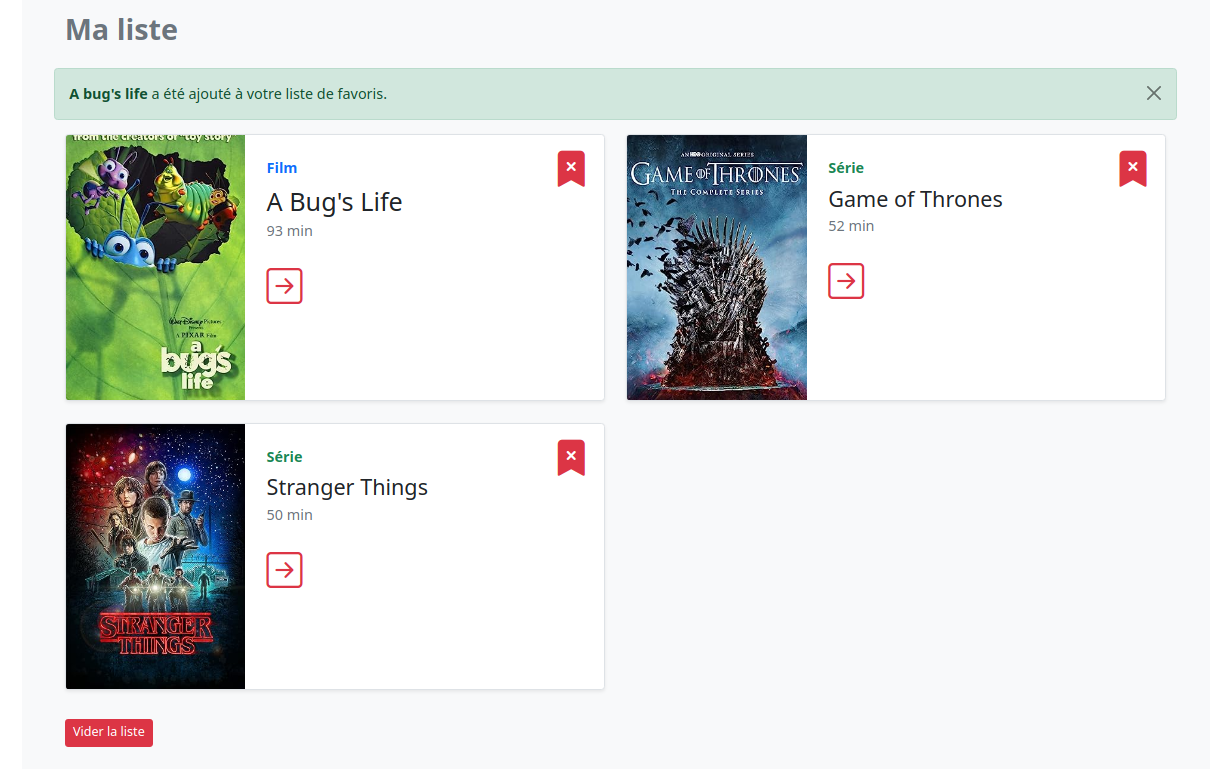The image size is (1232, 769).
Task: Remove Game of Thrones bookmark icon
Action: tap(1133, 169)
